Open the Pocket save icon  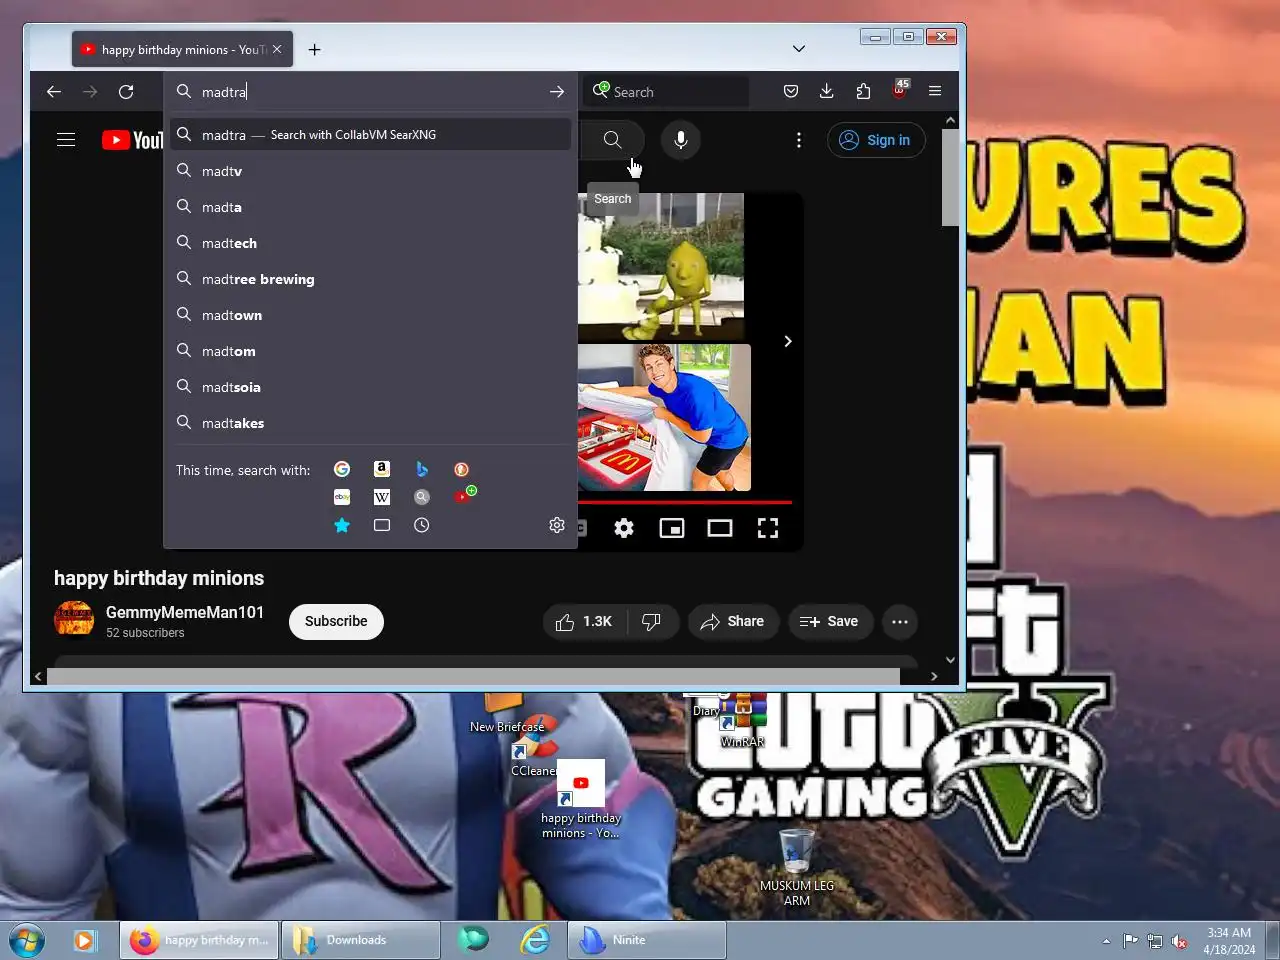pyautogui.click(x=791, y=91)
